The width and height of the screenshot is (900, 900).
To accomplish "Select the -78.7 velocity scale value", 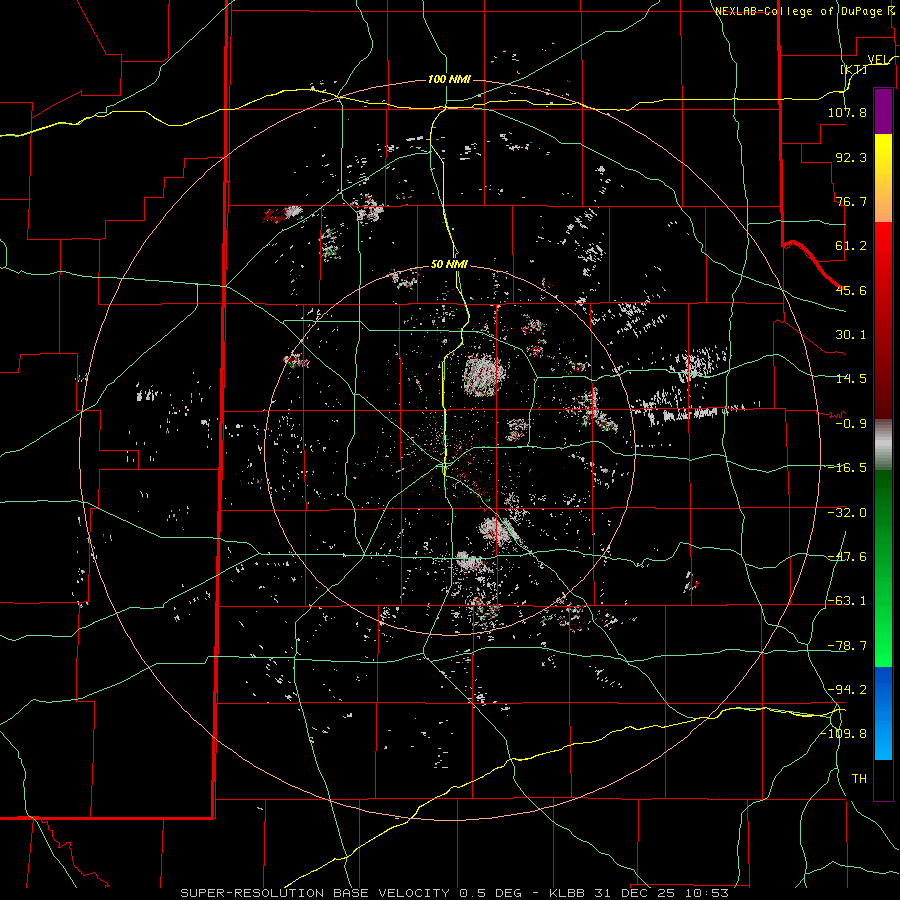I will (x=847, y=646).
